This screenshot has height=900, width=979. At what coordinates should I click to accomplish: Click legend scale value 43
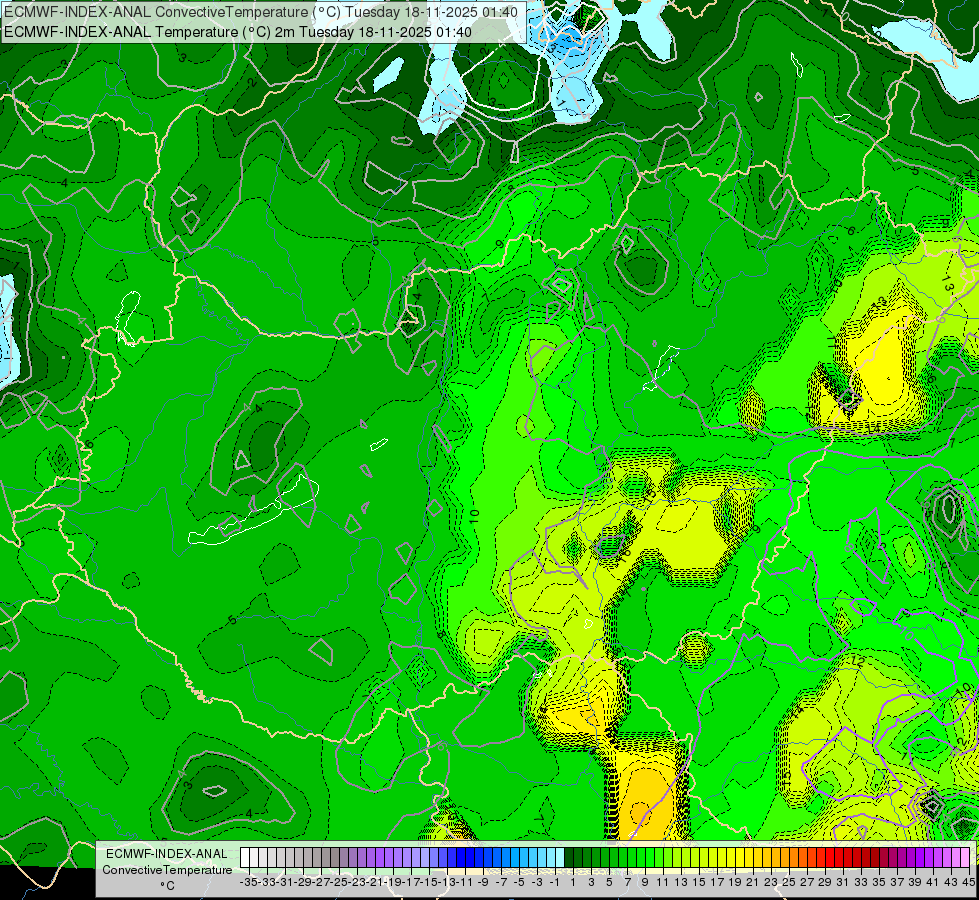point(950,882)
